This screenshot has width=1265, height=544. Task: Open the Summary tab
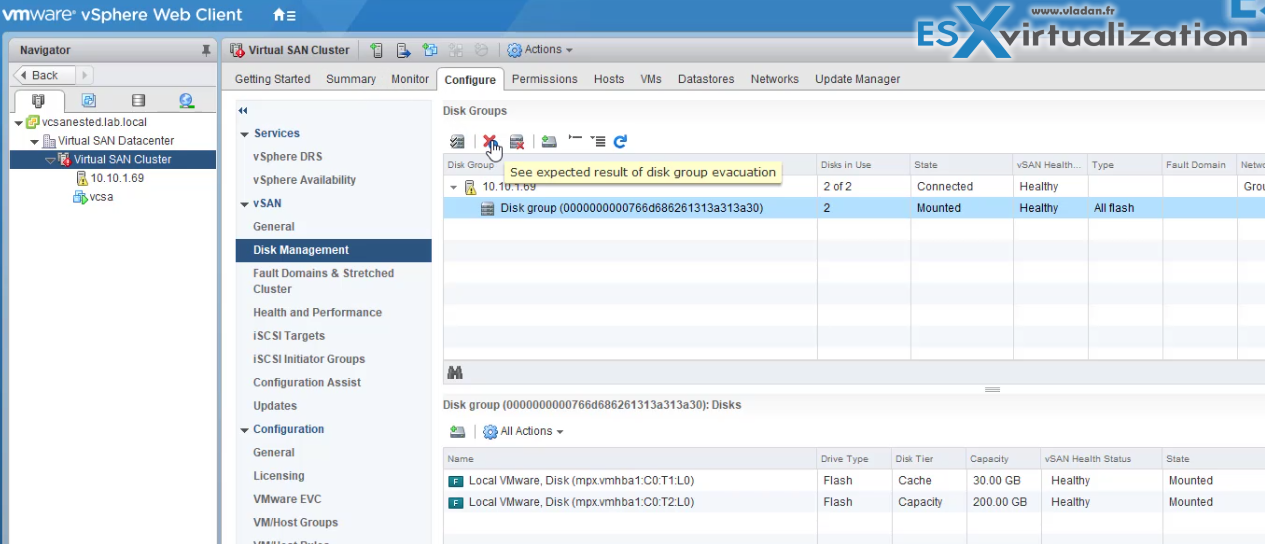351,79
